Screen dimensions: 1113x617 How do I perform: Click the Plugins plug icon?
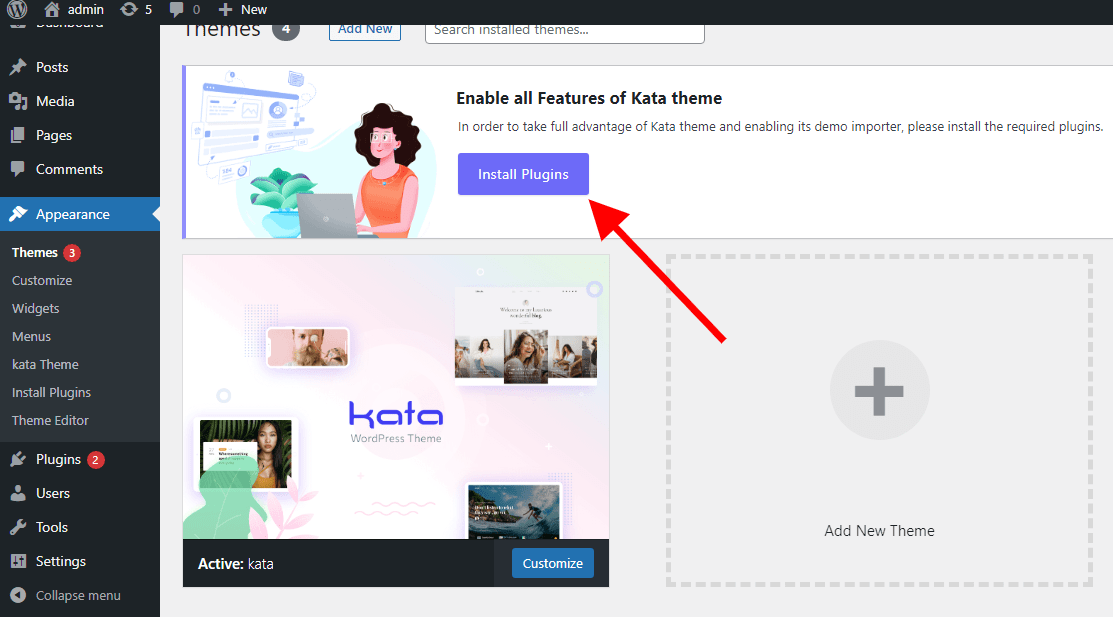pos(18,459)
